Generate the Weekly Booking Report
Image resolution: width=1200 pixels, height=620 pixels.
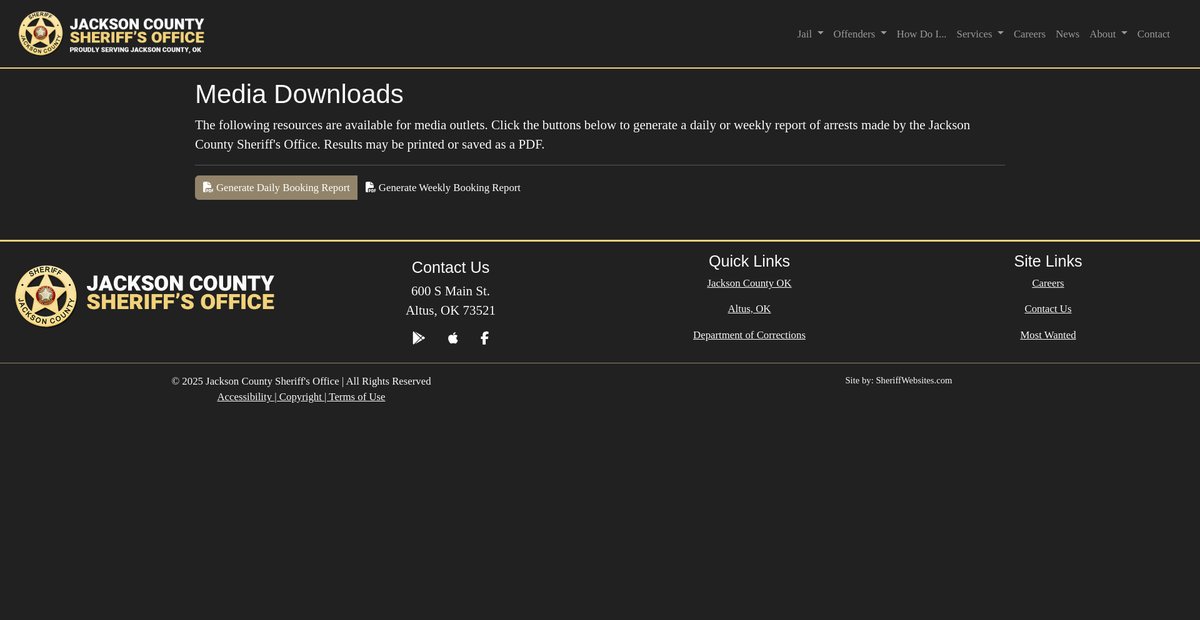click(x=443, y=188)
